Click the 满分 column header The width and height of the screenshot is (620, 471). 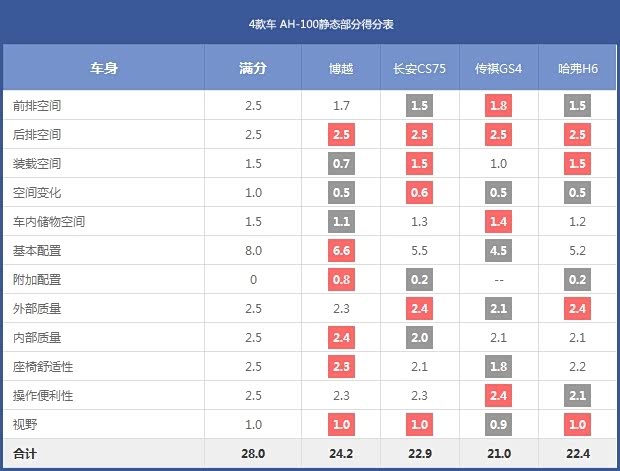[x=253, y=69]
